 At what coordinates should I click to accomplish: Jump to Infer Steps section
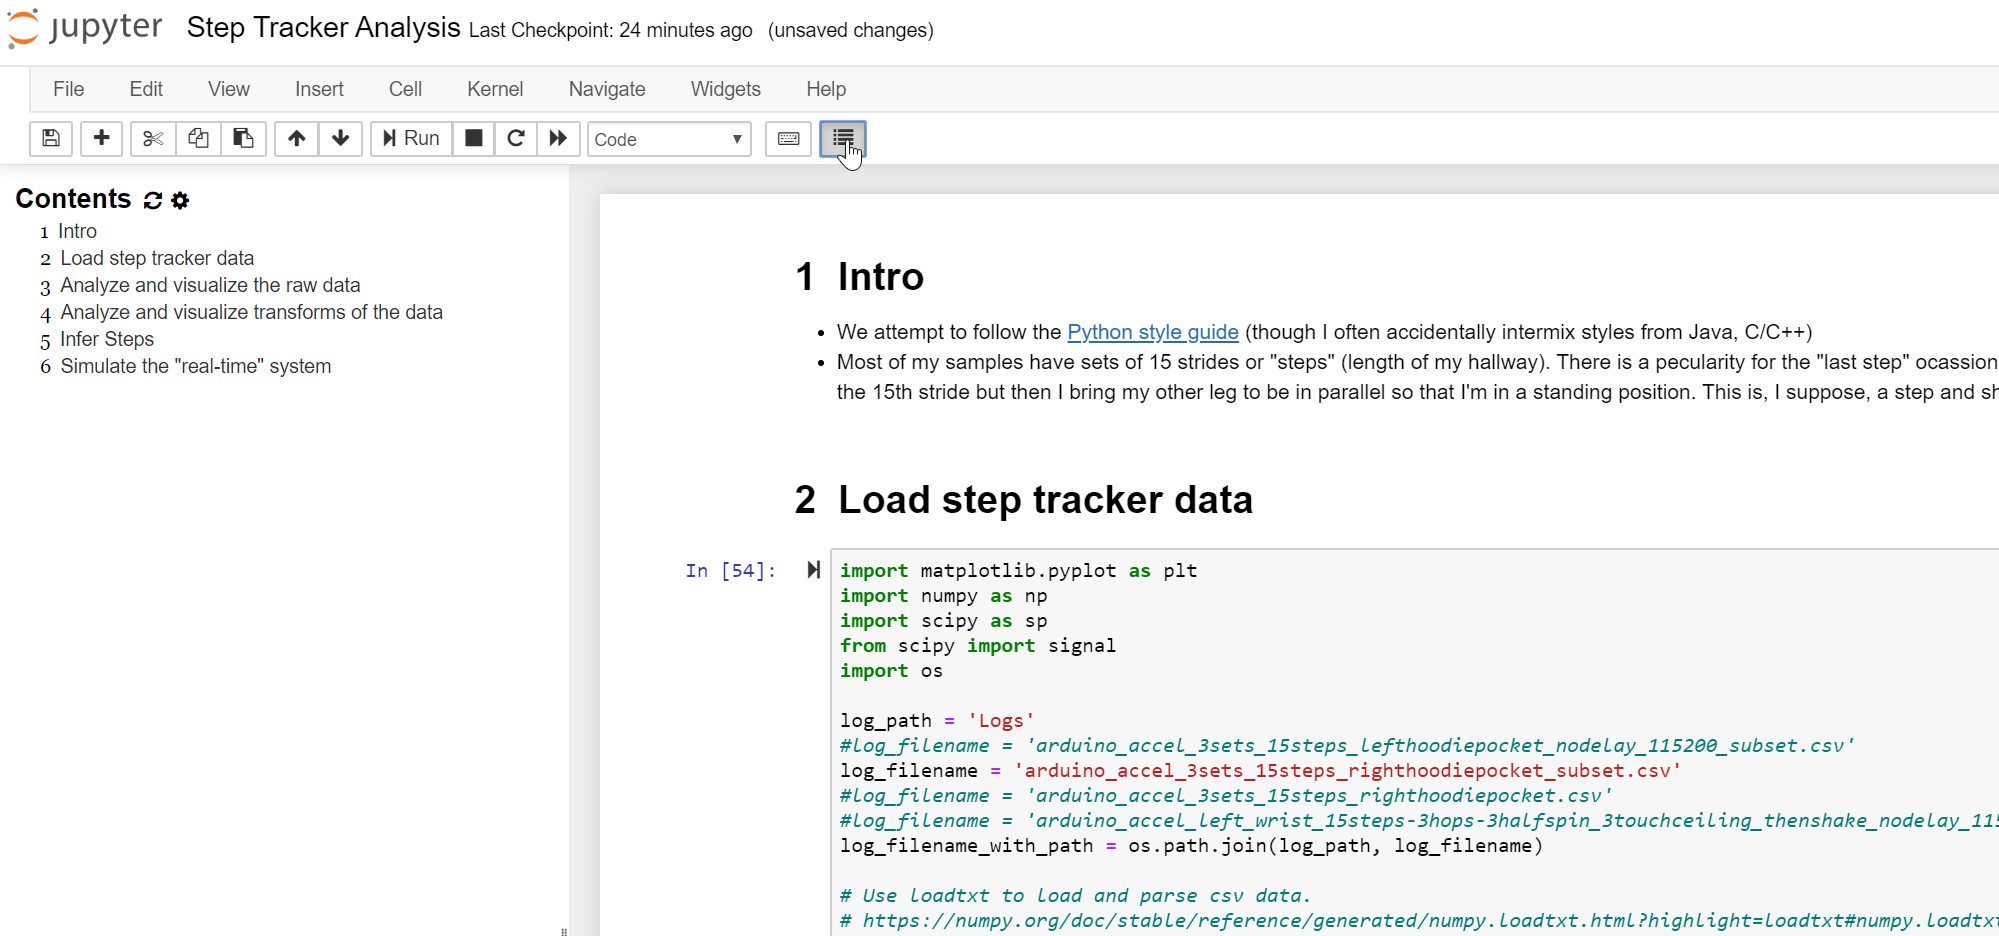107,339
